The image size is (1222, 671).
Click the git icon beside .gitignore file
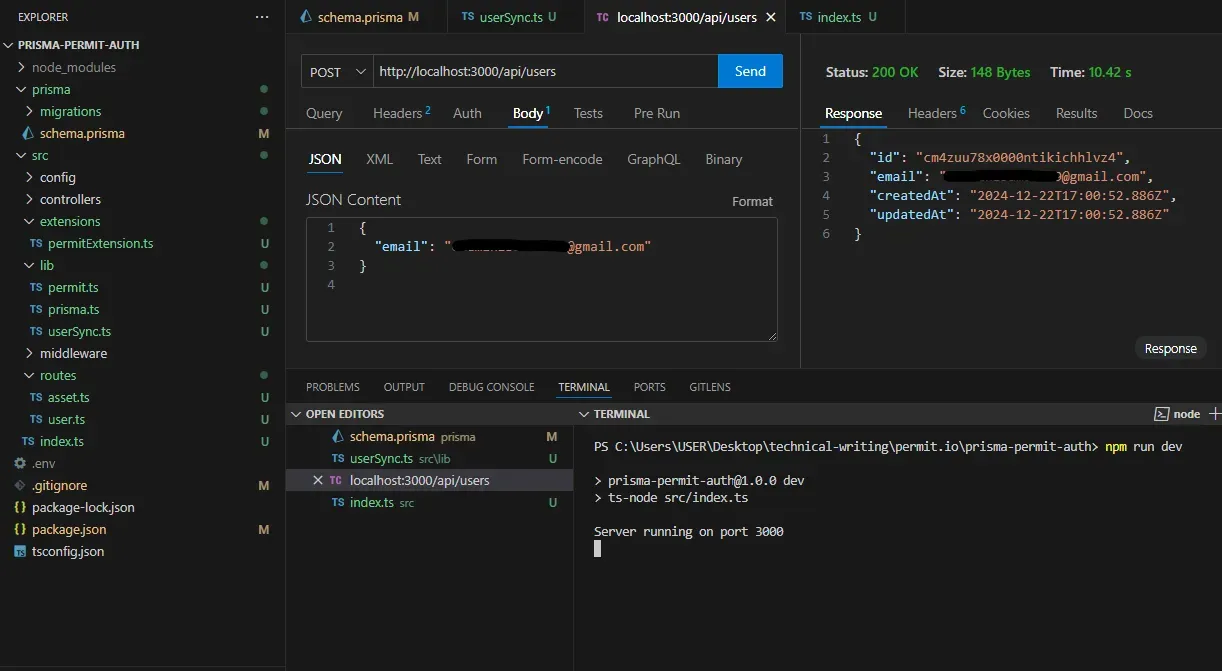pyautogui.click(x=20, y=485)
